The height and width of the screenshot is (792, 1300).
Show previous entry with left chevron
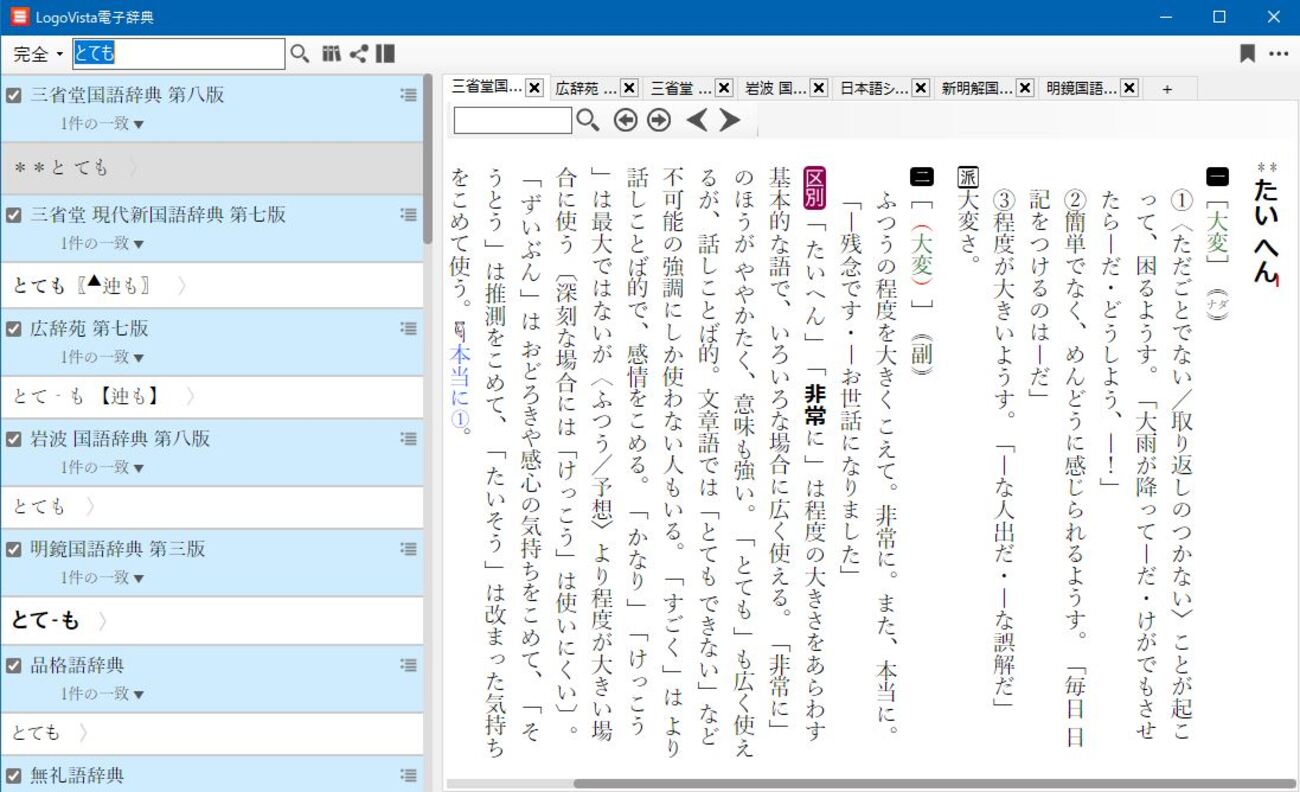697,120
